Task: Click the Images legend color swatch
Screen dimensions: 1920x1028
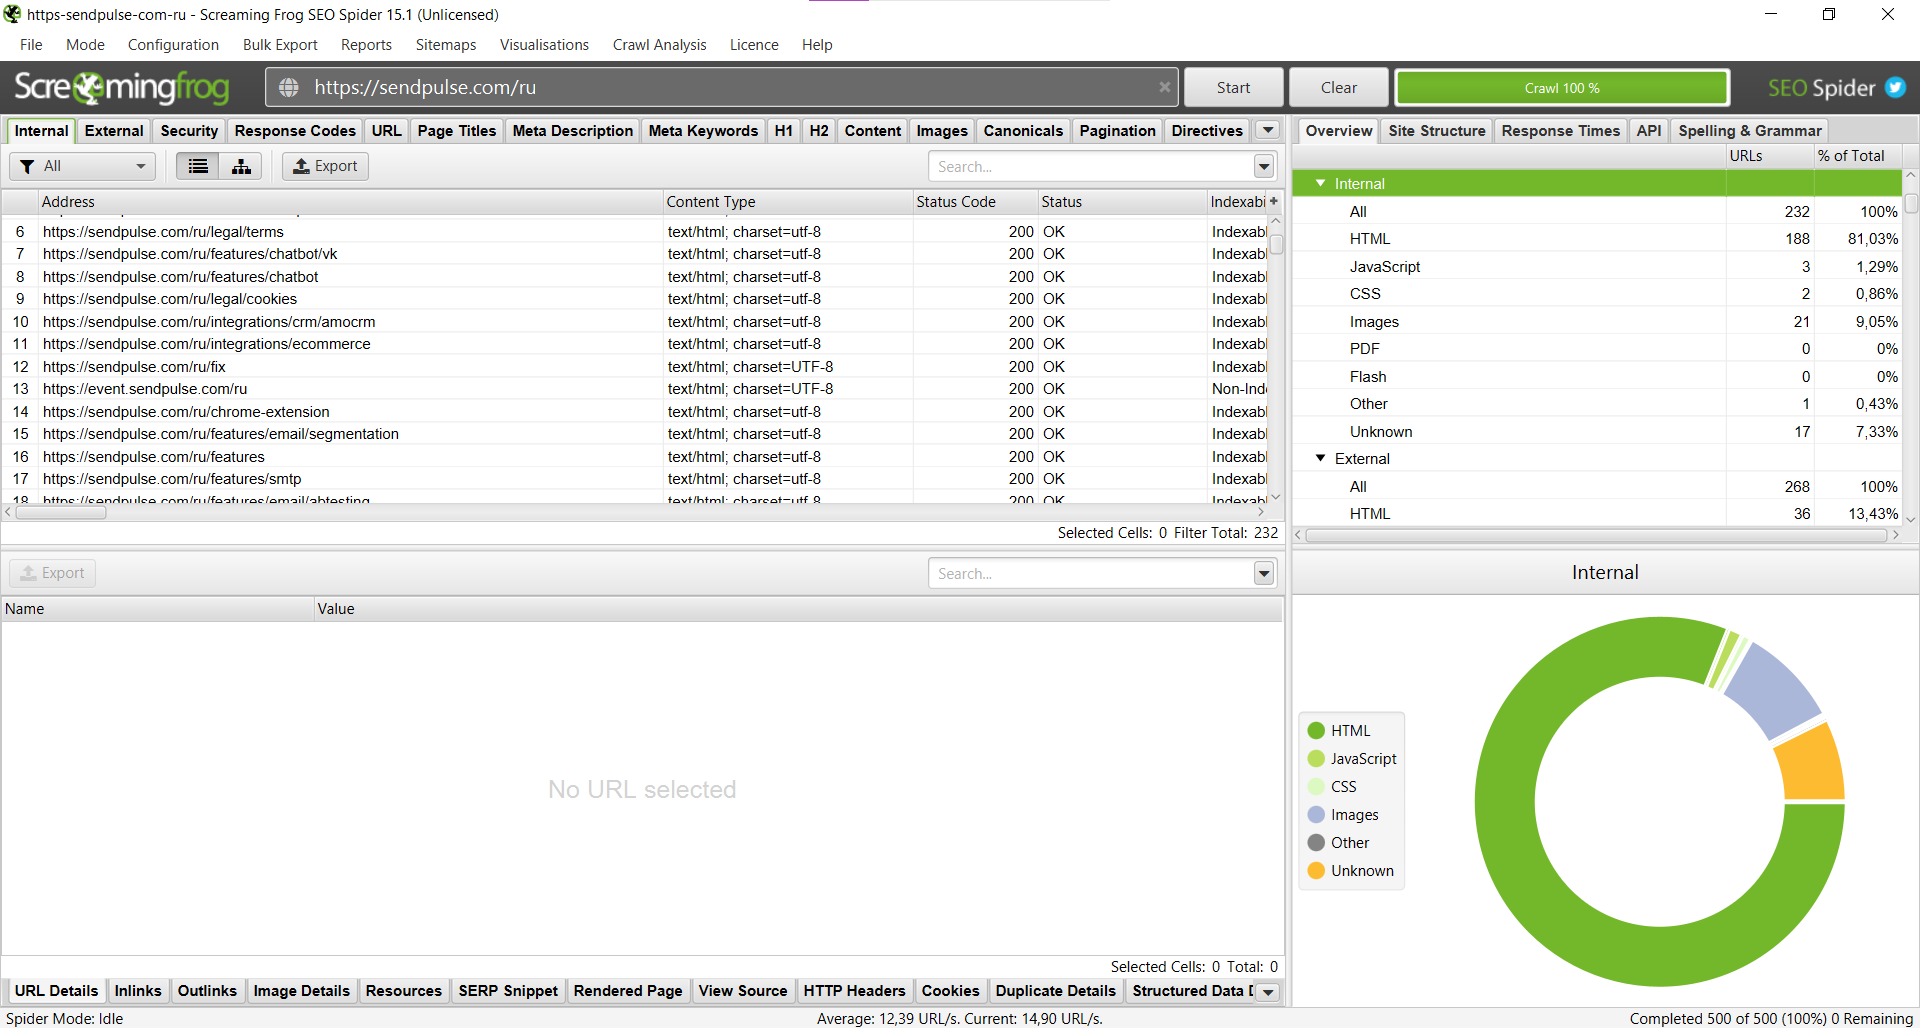Action: pos(1316,815)
